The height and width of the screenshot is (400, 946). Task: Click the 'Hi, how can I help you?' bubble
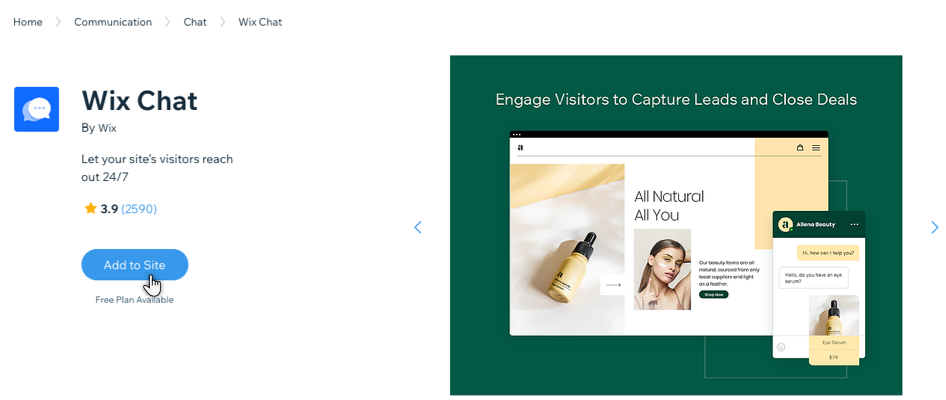coord(829,253)
